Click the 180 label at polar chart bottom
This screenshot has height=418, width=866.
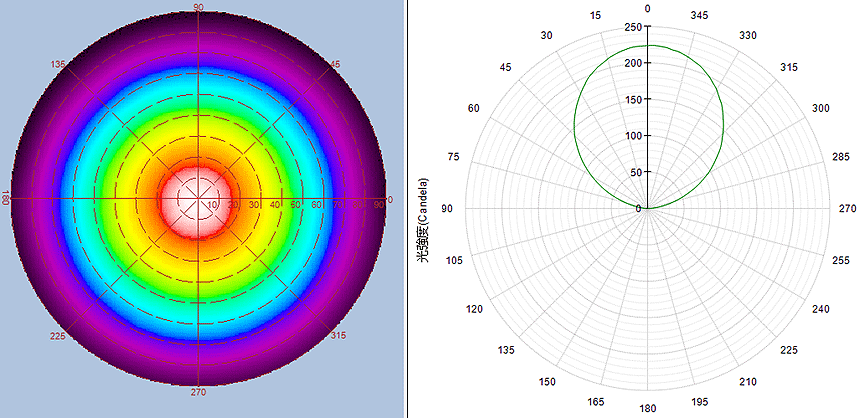[x=648, y=408]
